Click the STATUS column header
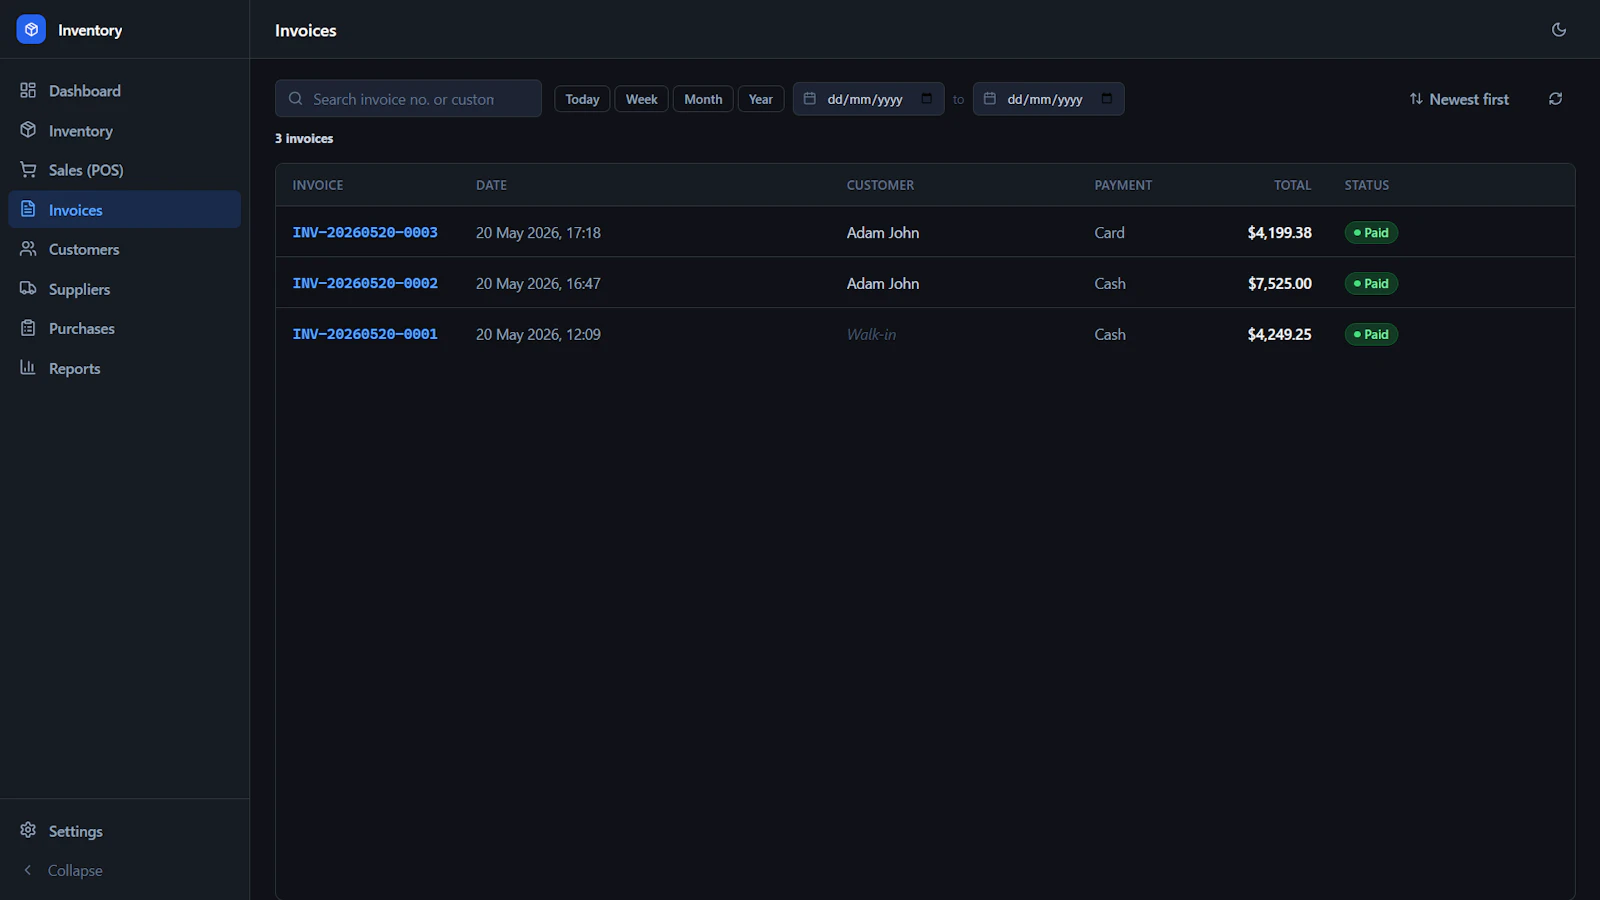Viewport: 1600px width, 900px height. [1366, 185]
